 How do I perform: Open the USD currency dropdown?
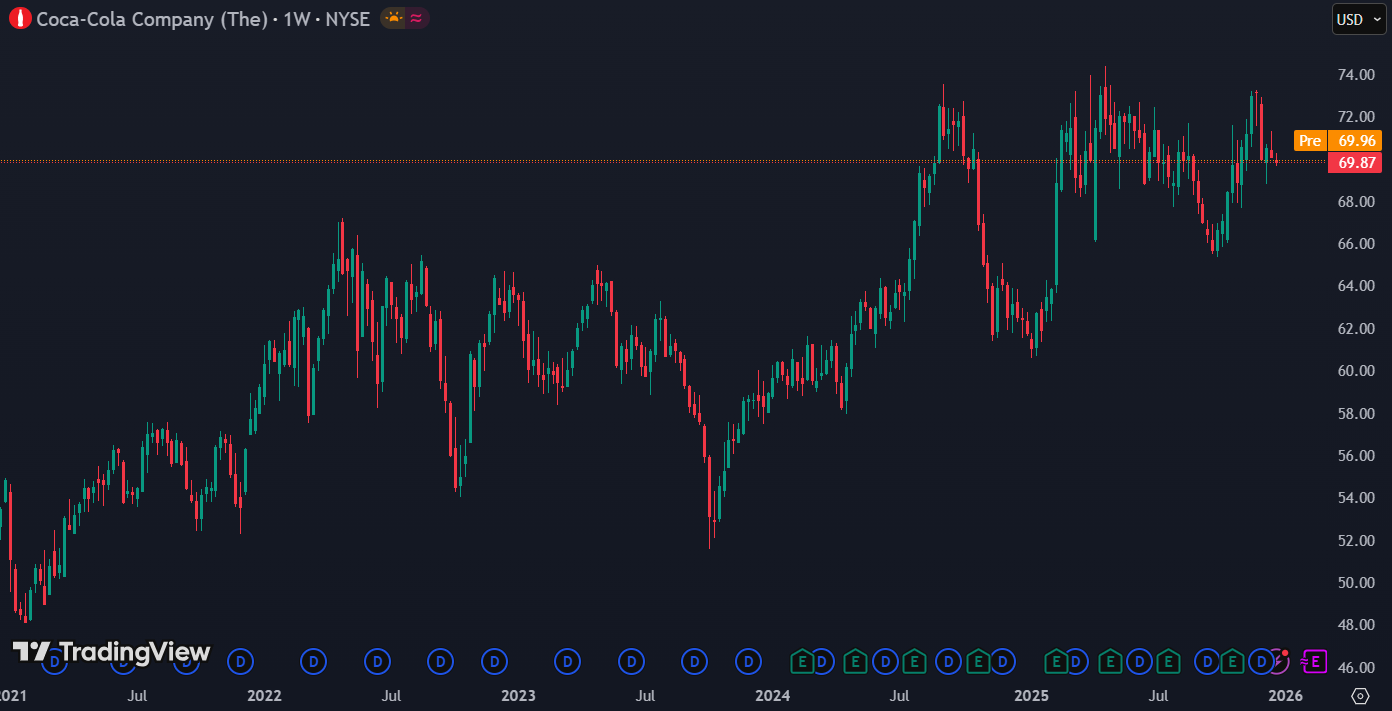(1359, 19)
